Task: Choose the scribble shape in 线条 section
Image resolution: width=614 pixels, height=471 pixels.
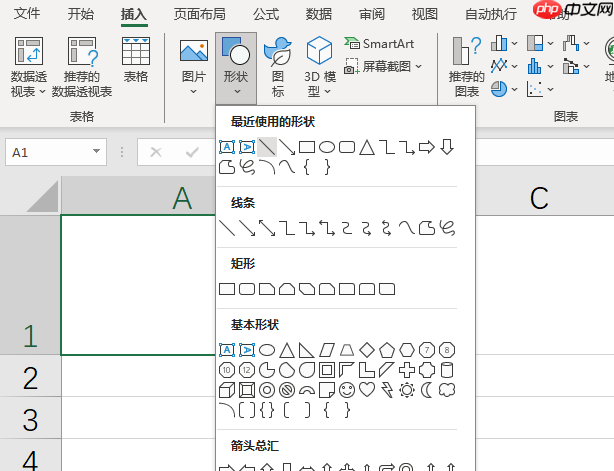Action: point(447,228)
